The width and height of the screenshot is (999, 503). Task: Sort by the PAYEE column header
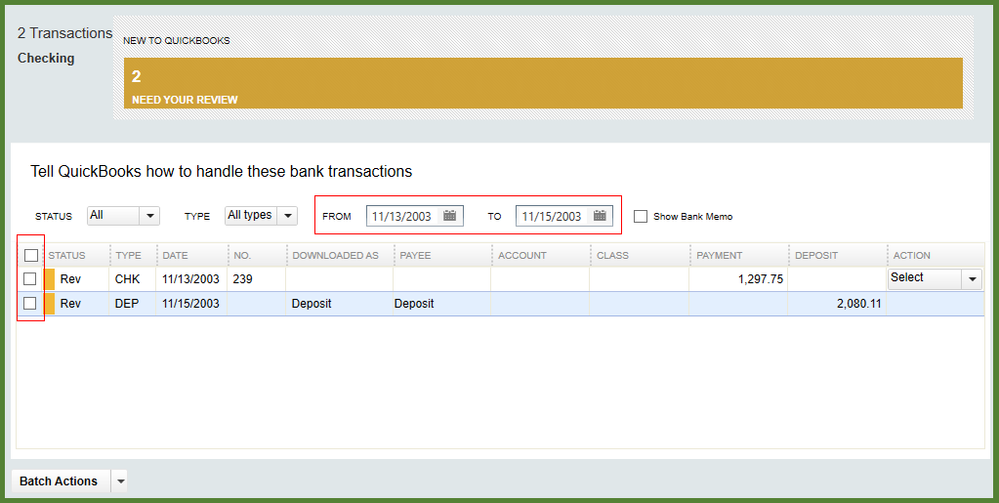click(x=415, y=256)
